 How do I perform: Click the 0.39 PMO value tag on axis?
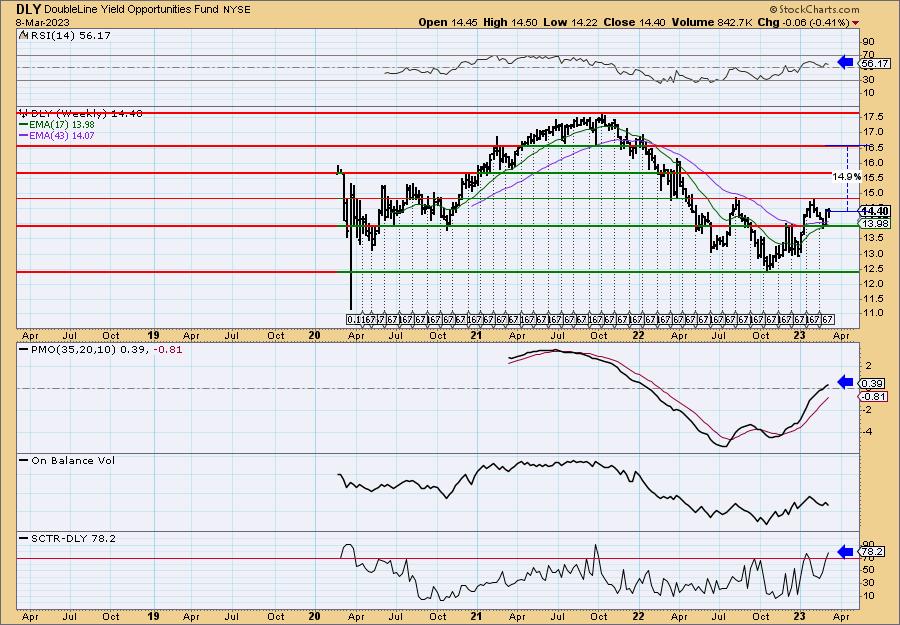tap(872, 383)
